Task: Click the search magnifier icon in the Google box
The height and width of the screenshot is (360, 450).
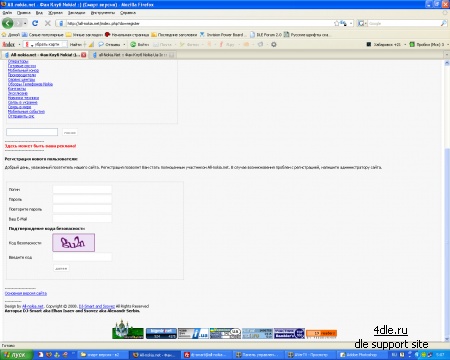Action: pyautogui.click(x=443, y=23)
